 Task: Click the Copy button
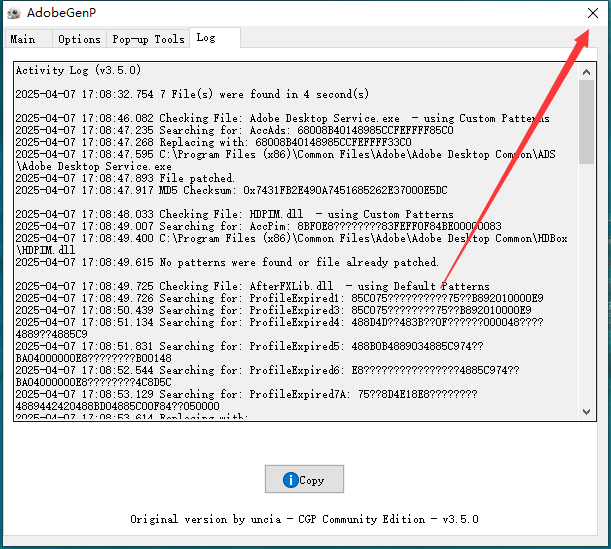(304, 479)
